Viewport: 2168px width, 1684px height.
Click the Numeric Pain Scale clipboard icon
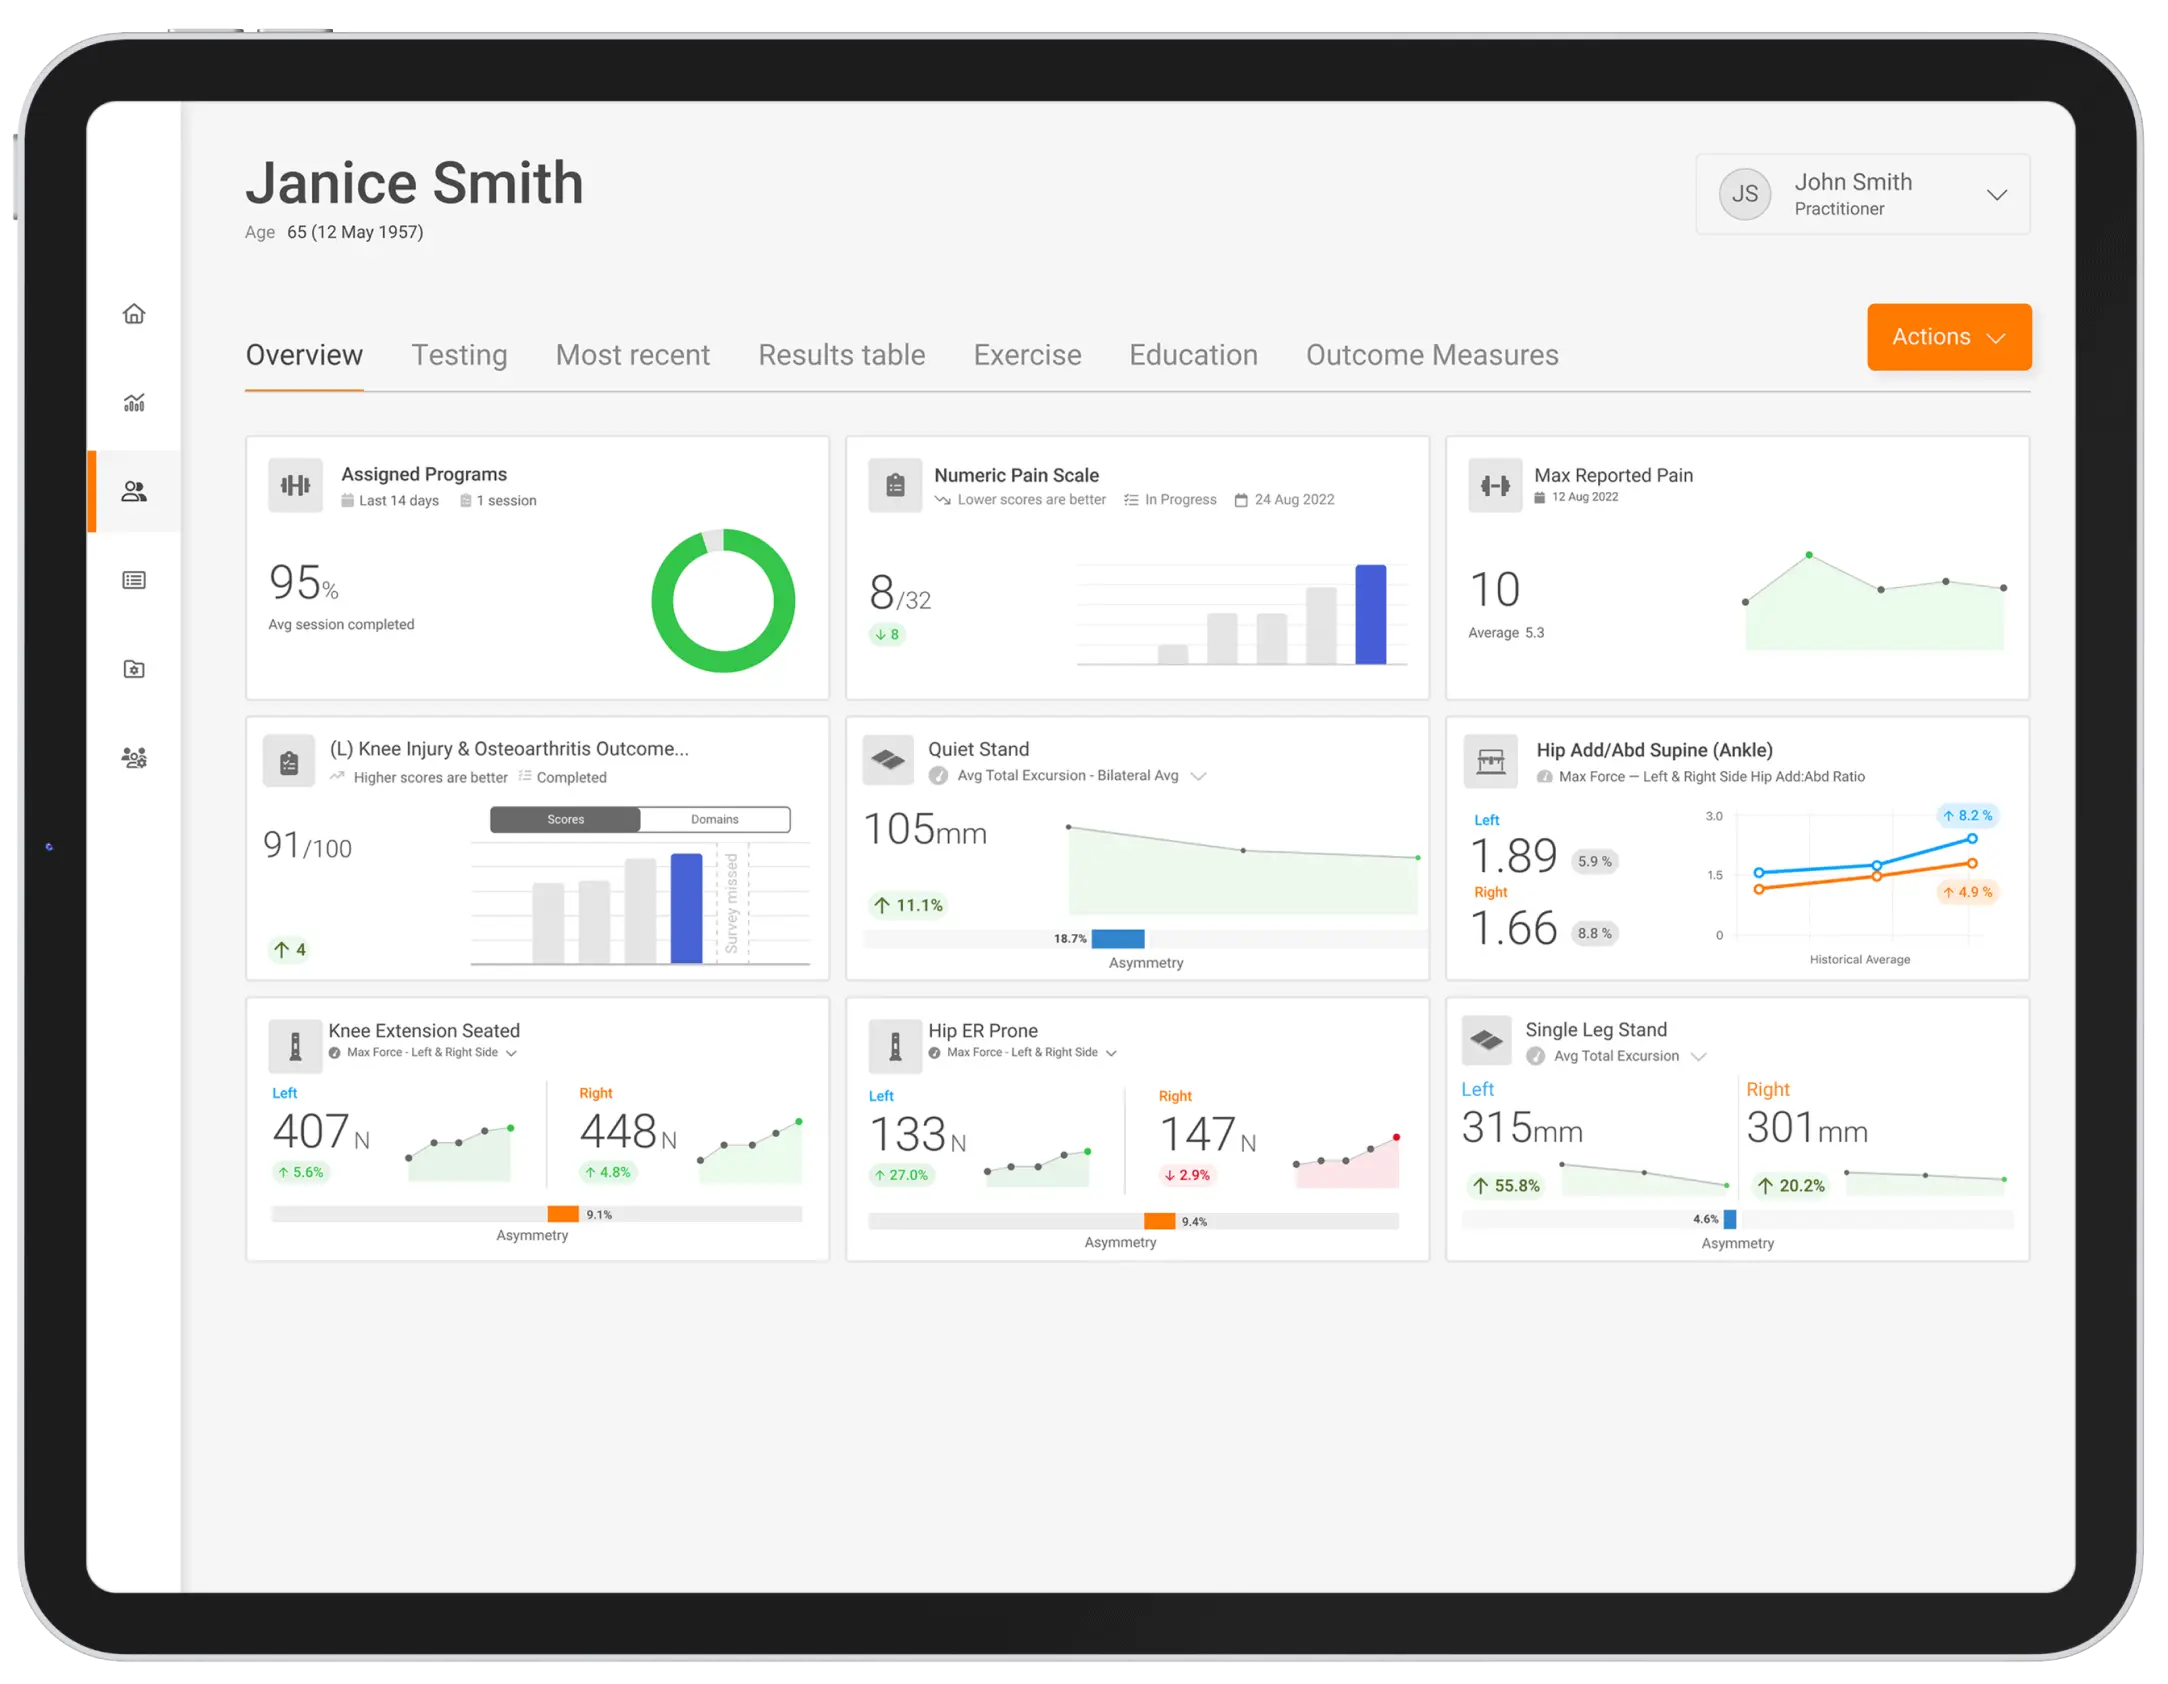pos(895,485)
